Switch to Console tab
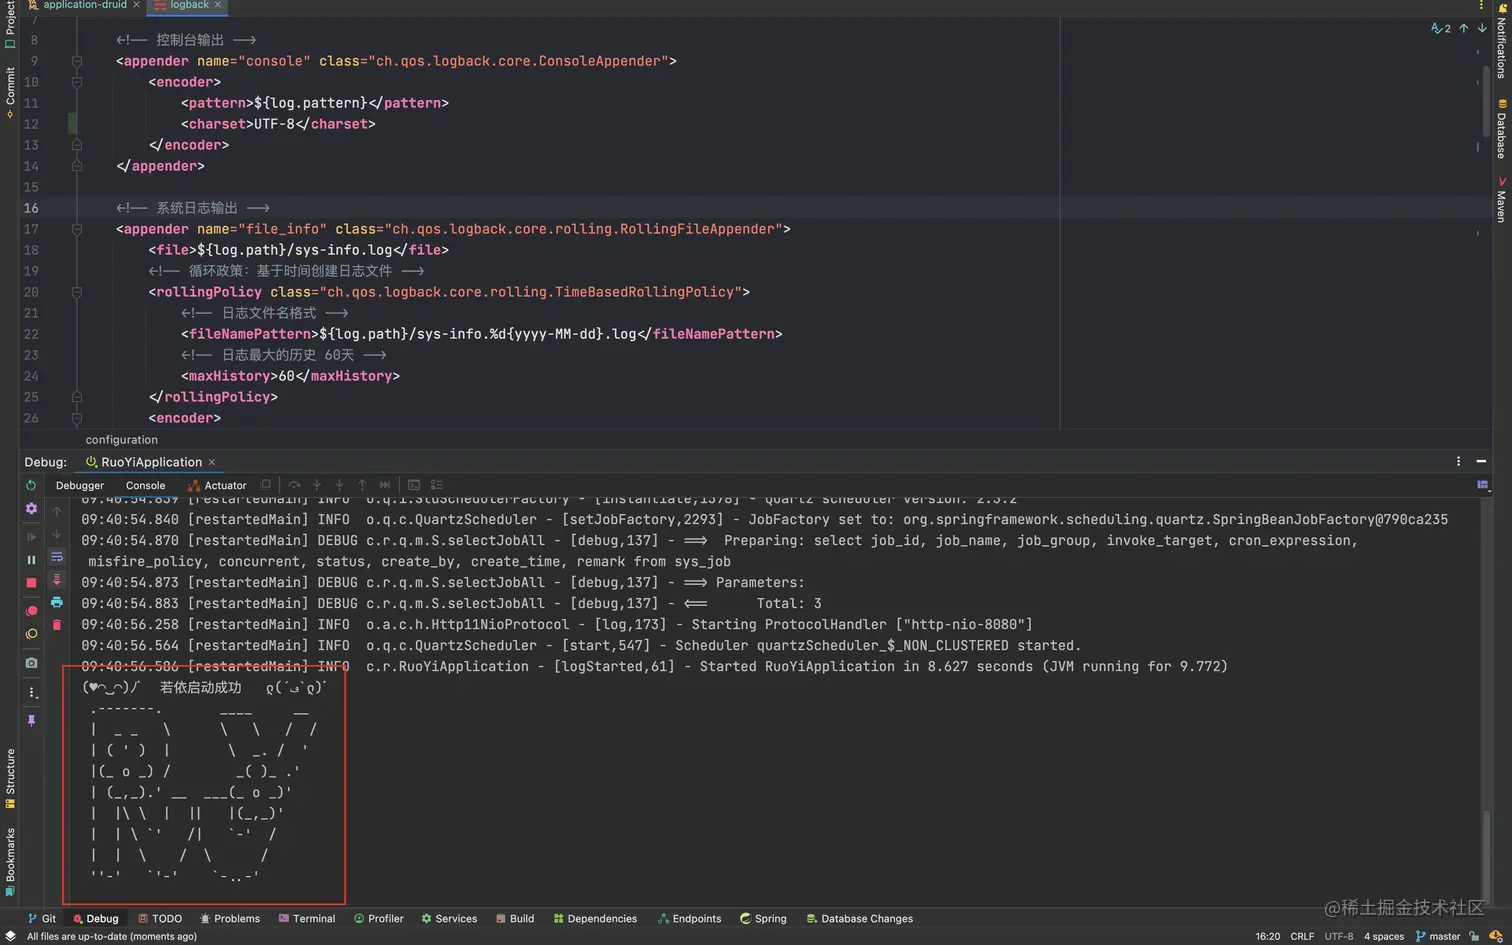The image size is (1512, 945). [x=146, y=486]
